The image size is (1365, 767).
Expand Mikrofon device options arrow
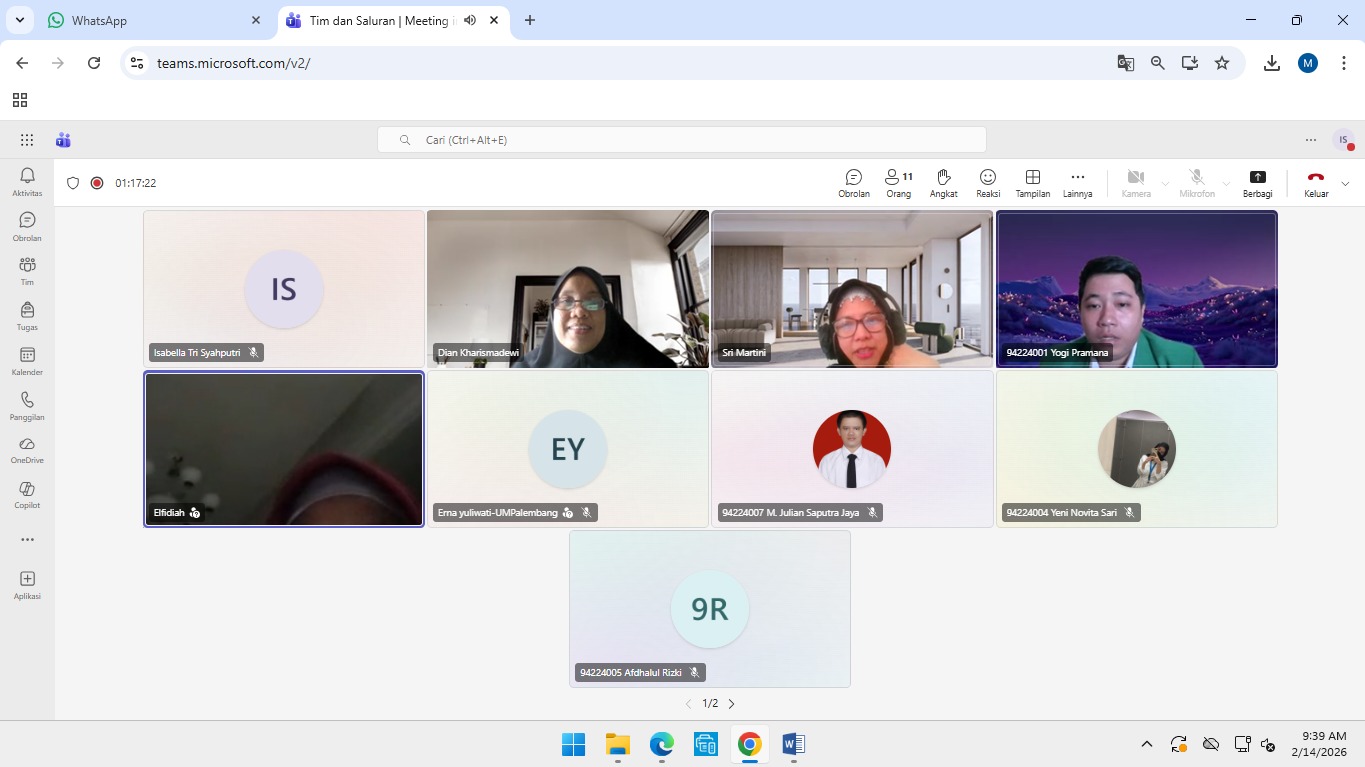click(x=1226, y=183)
